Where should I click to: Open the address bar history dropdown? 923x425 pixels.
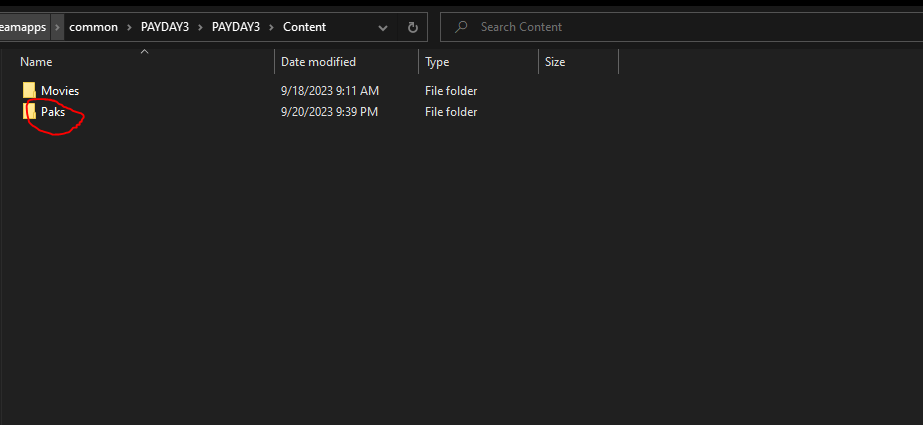(x=383, y=27)
